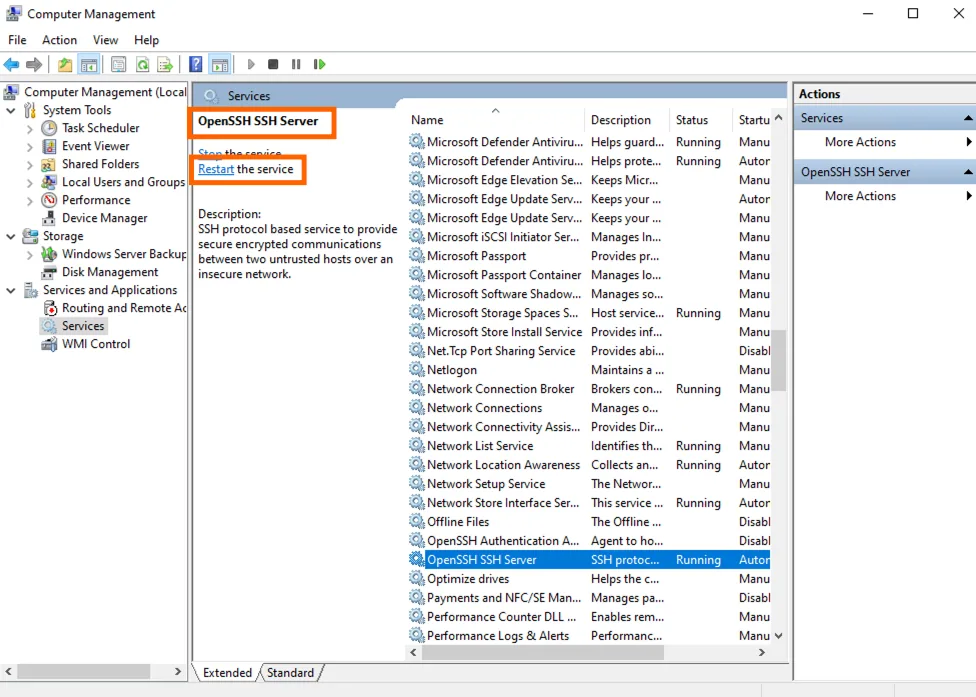
Task: Select the Optimize drives service row
Action: click(x=589, y=579)
